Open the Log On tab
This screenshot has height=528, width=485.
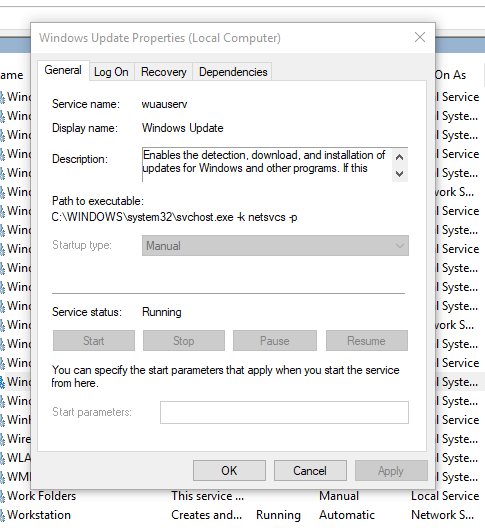[x=111, y=72]
